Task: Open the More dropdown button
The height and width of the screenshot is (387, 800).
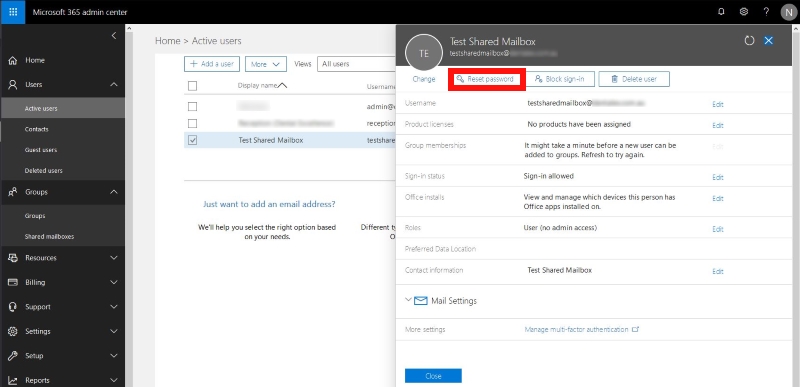Action: pyautogui.click(x=266, y=64)
